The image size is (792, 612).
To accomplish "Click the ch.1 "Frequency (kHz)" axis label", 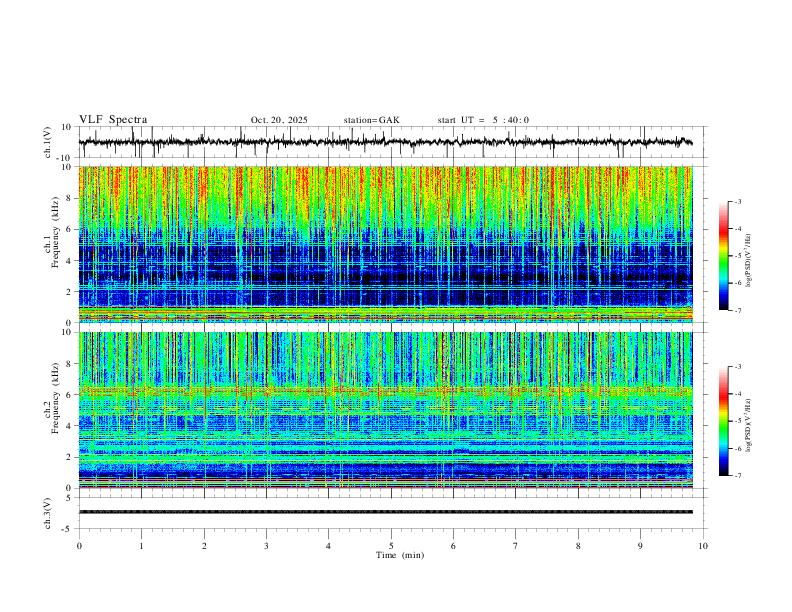I will pos(55,233).
